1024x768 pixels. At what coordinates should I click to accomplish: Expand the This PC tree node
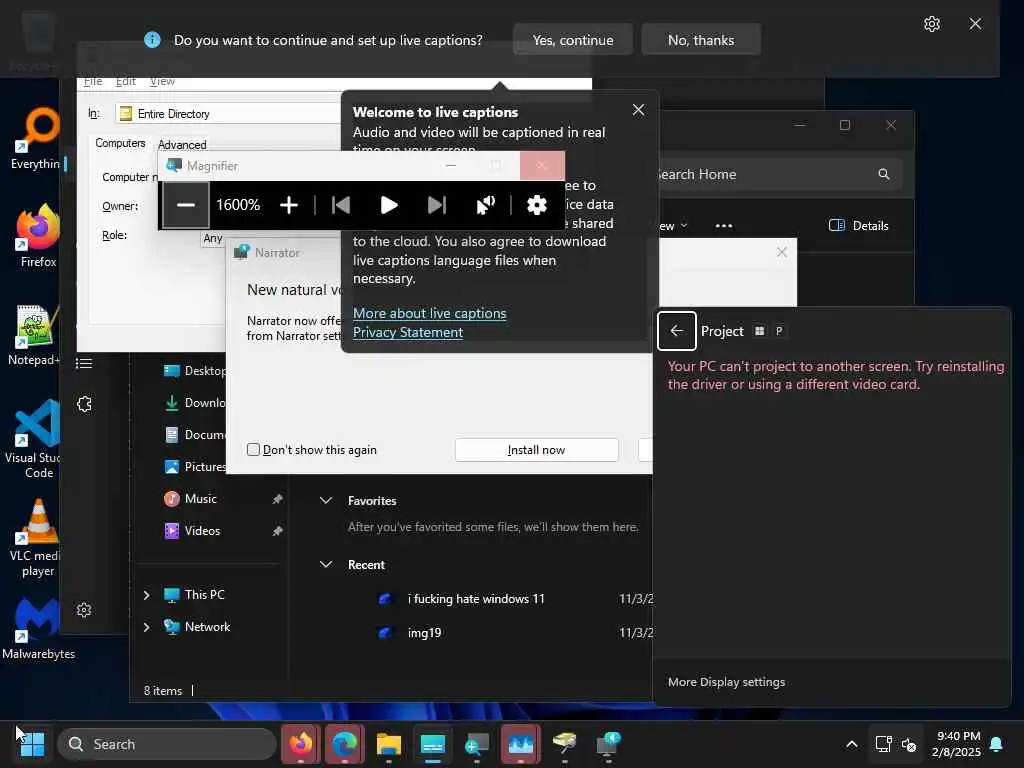coord(146,595)
